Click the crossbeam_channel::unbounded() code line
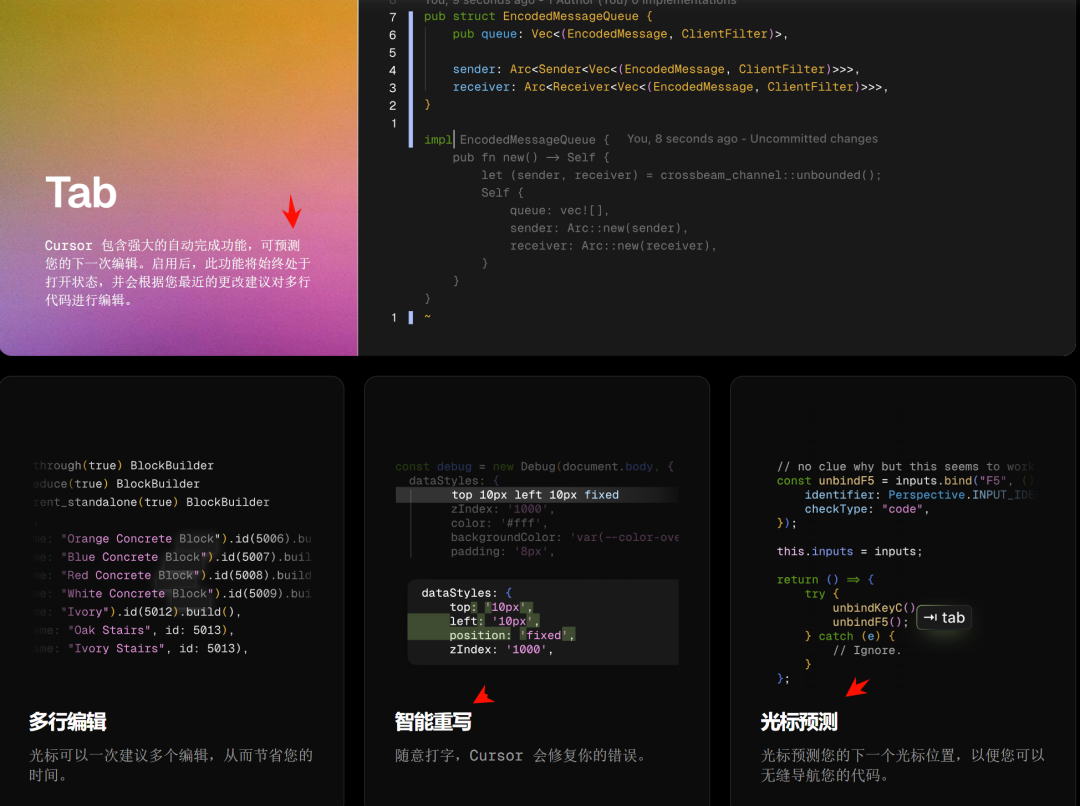The width and height of the screenshot is (1080, 806). (x=681, y=175)
